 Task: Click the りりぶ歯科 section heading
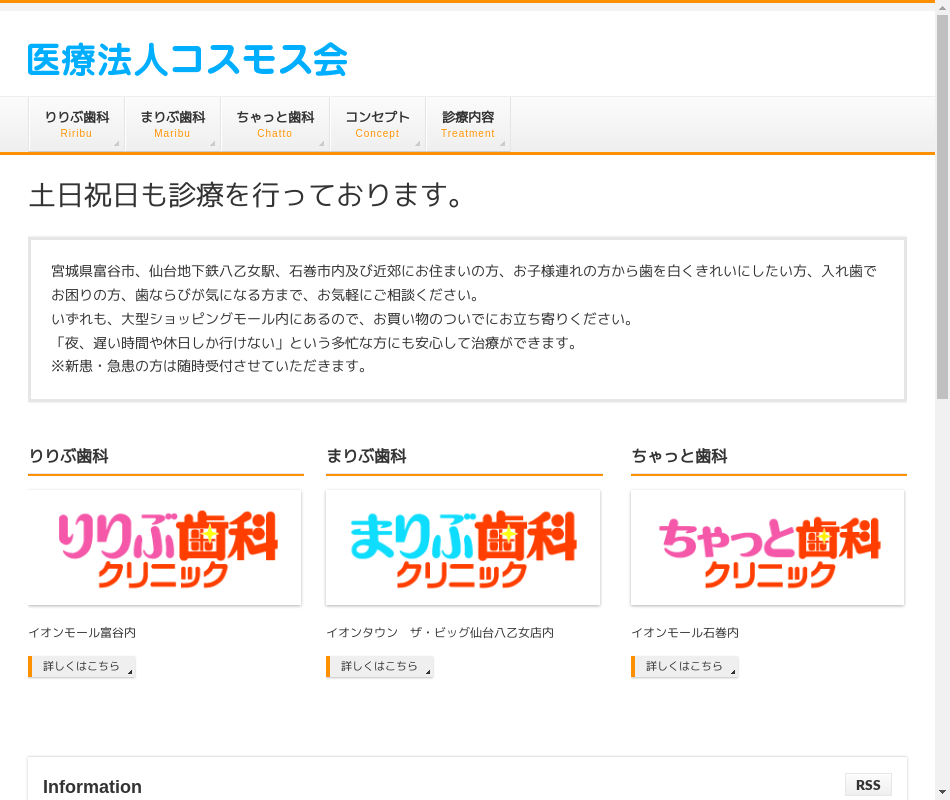click(68, 456)
